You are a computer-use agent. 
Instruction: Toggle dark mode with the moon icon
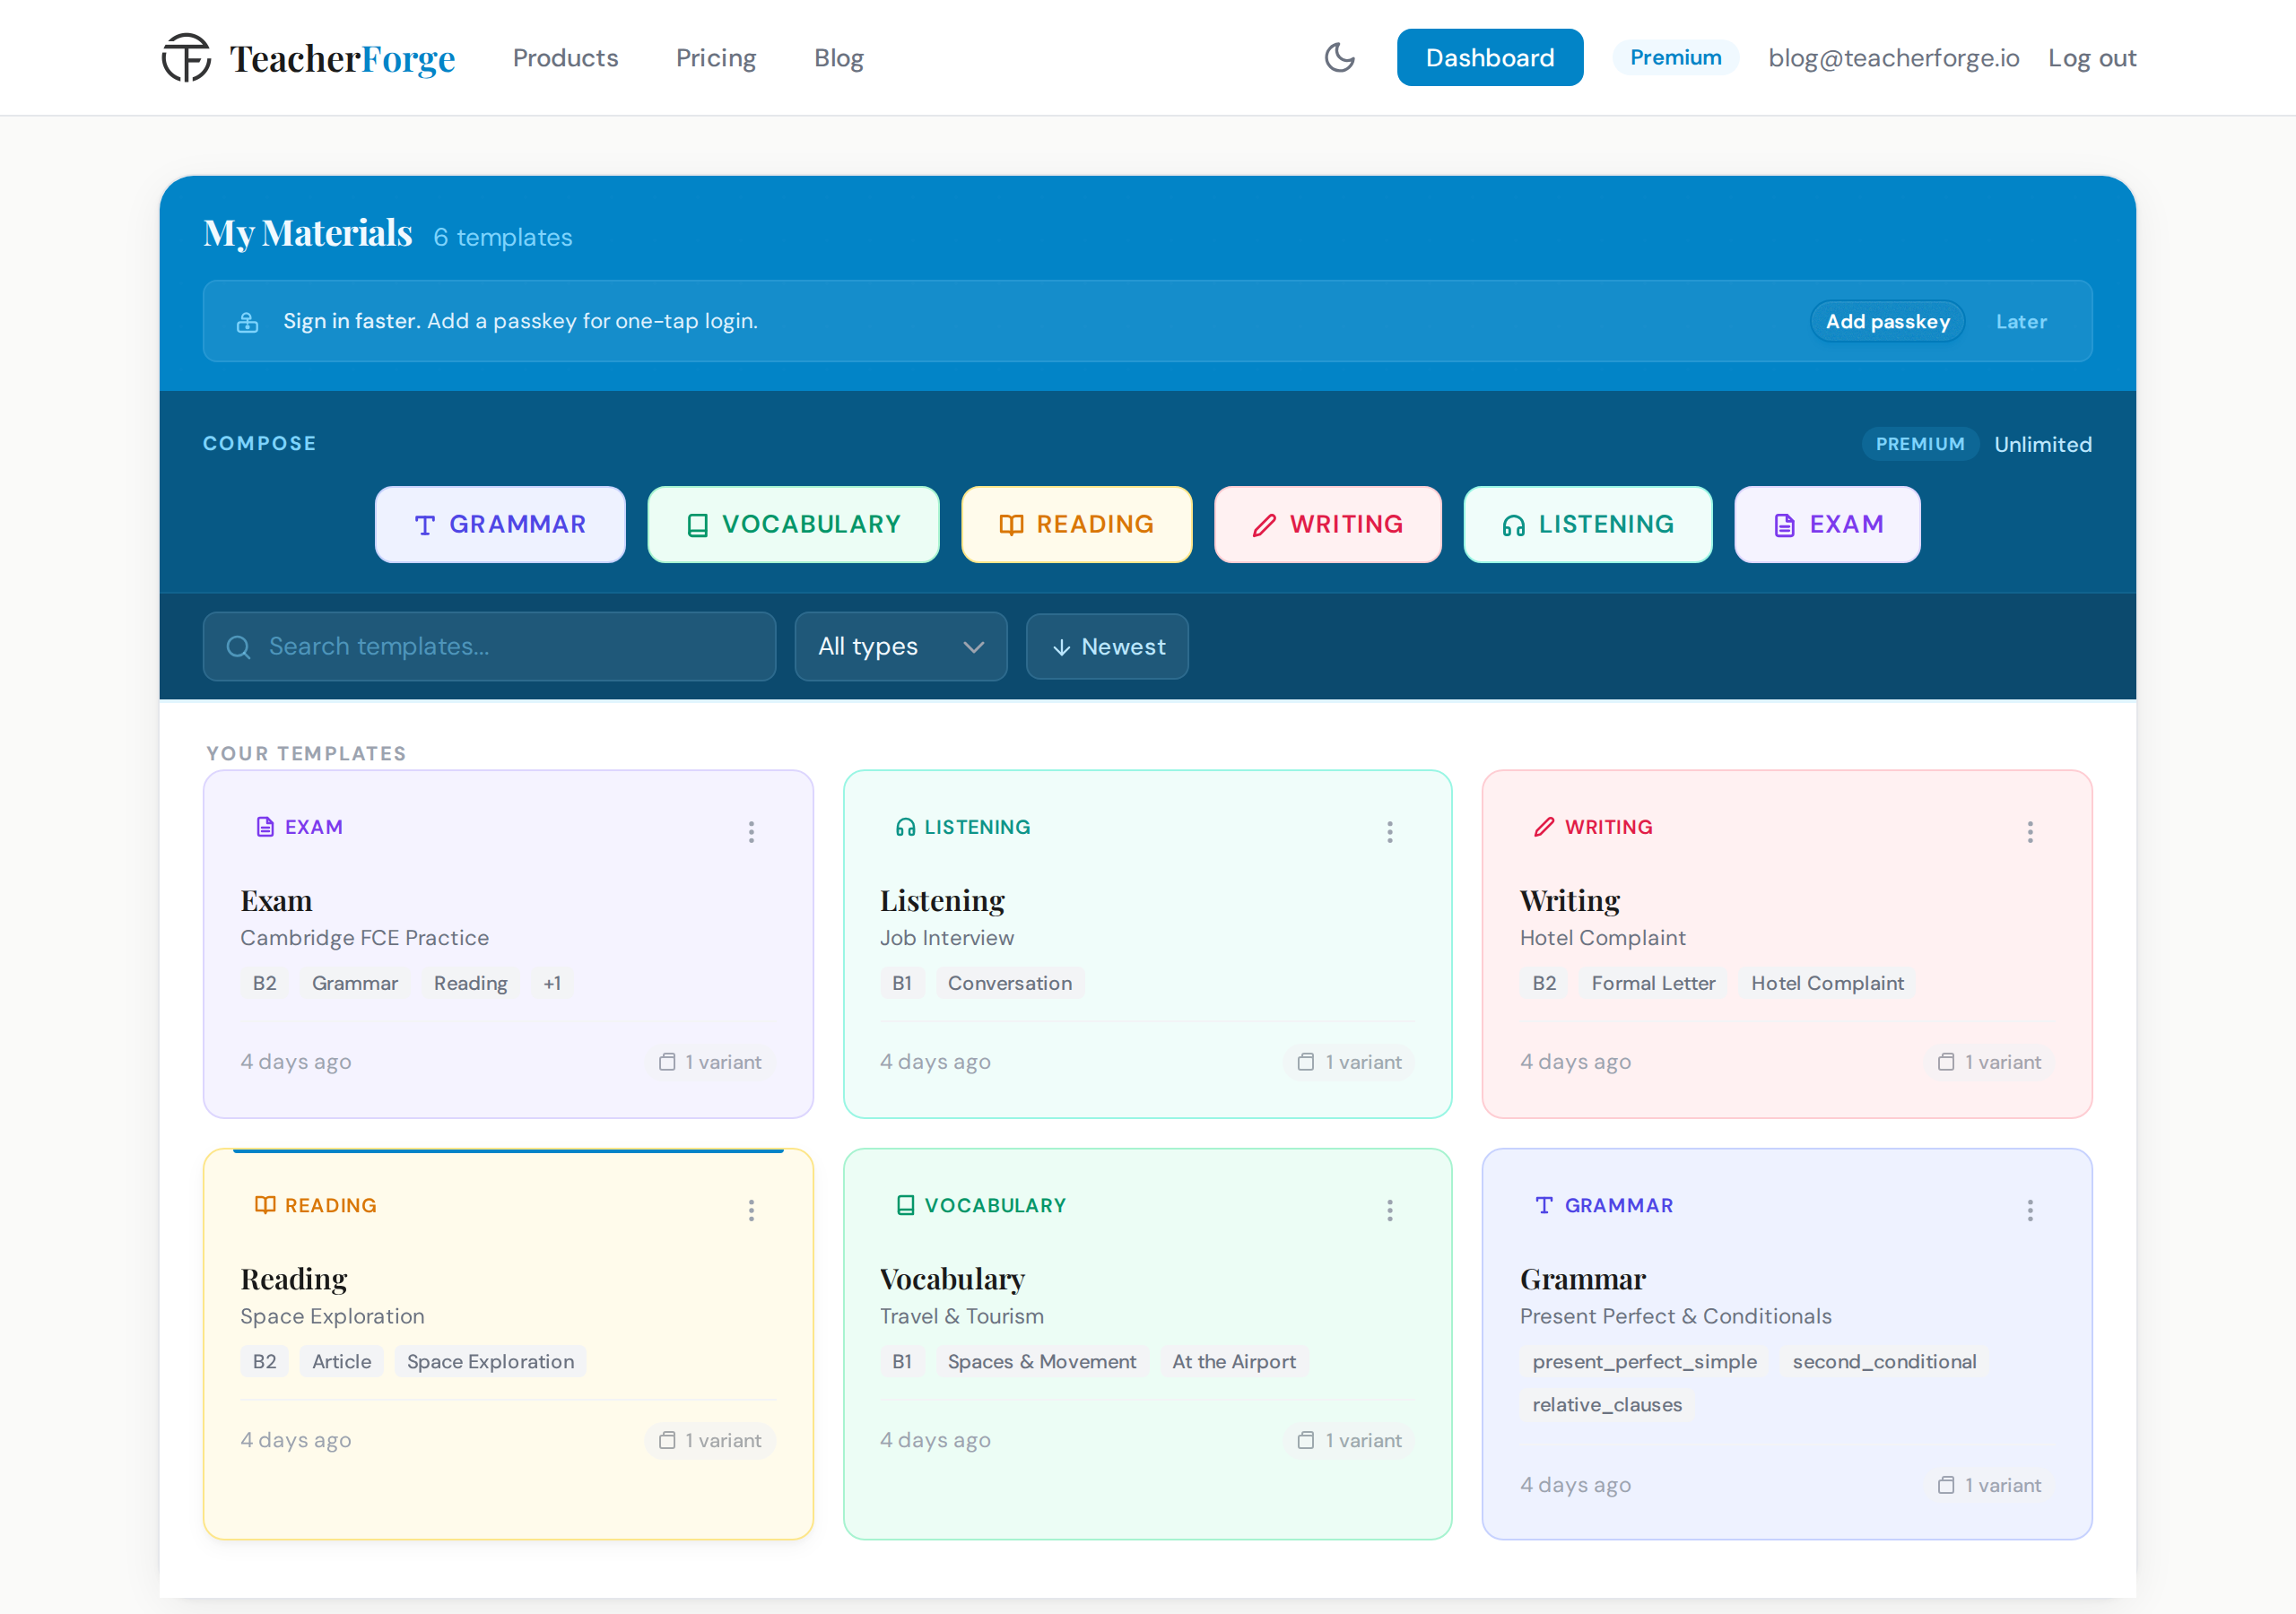click(1339, 57)
